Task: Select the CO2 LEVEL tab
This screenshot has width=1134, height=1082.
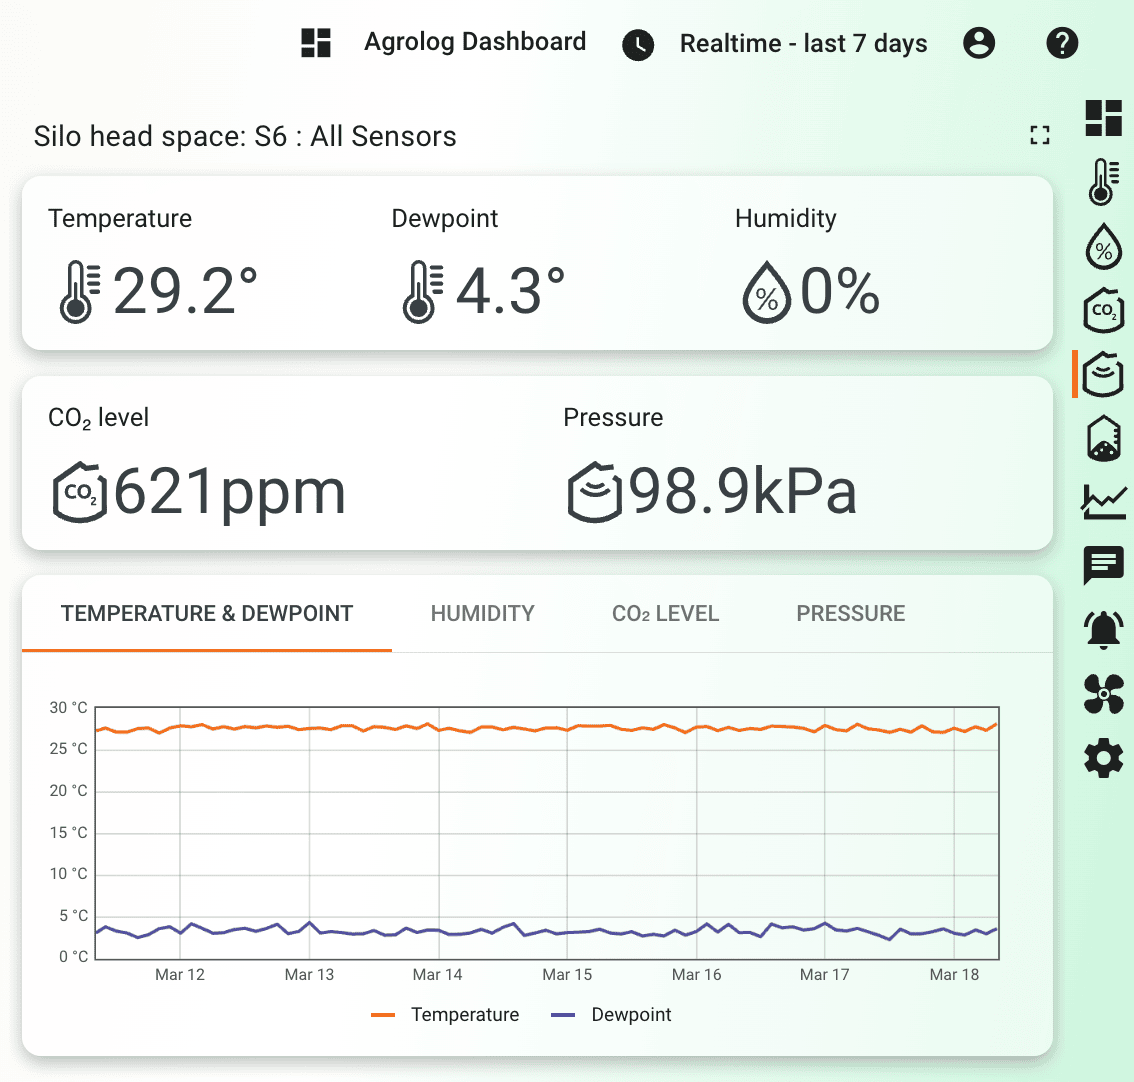Action: tap(665, 613)
